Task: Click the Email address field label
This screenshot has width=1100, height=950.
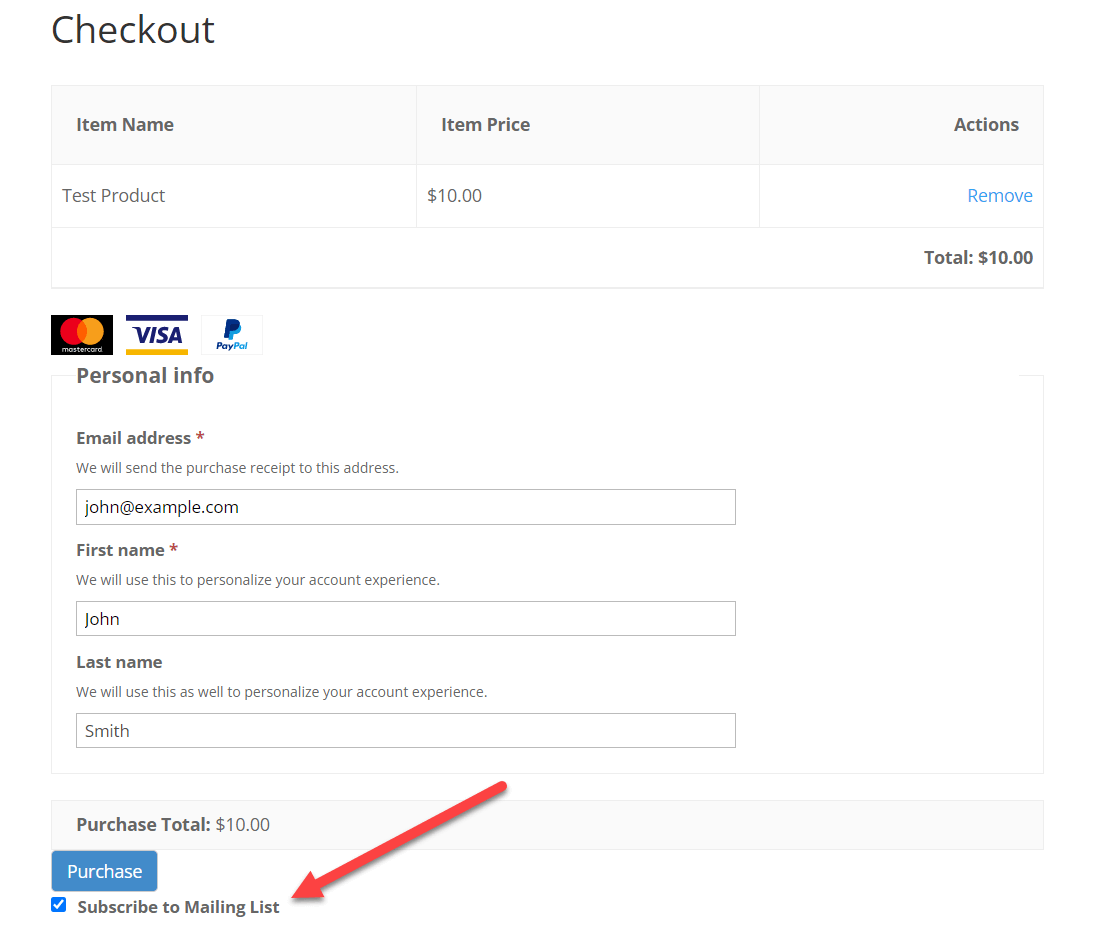Action: (134, 438)
